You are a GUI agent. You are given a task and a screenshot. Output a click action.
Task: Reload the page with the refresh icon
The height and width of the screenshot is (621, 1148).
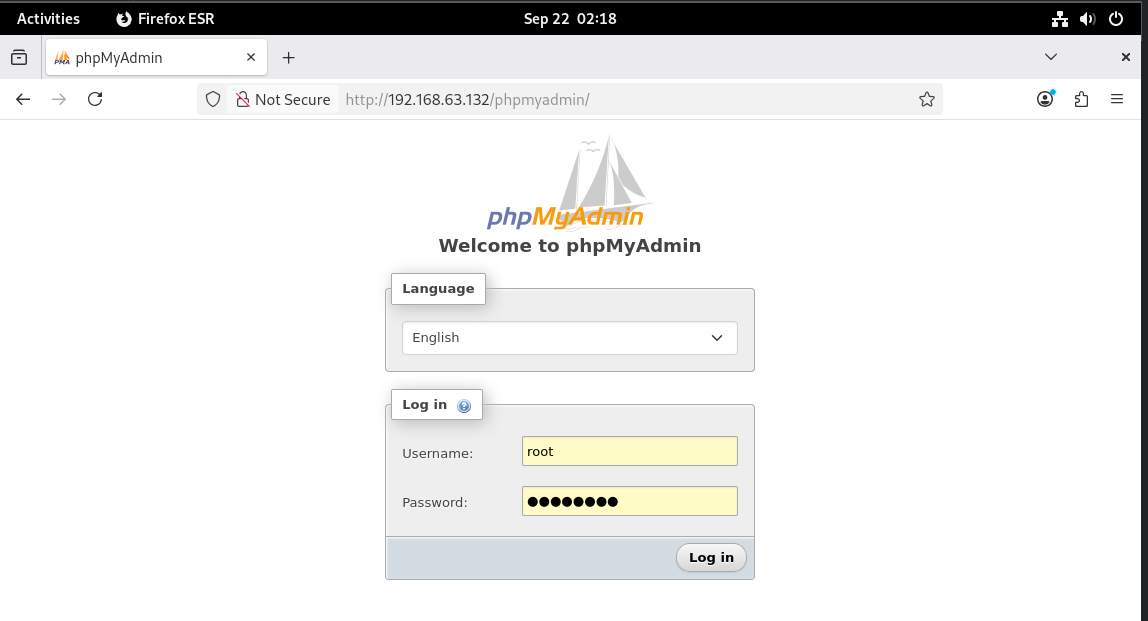click(95, 99)
